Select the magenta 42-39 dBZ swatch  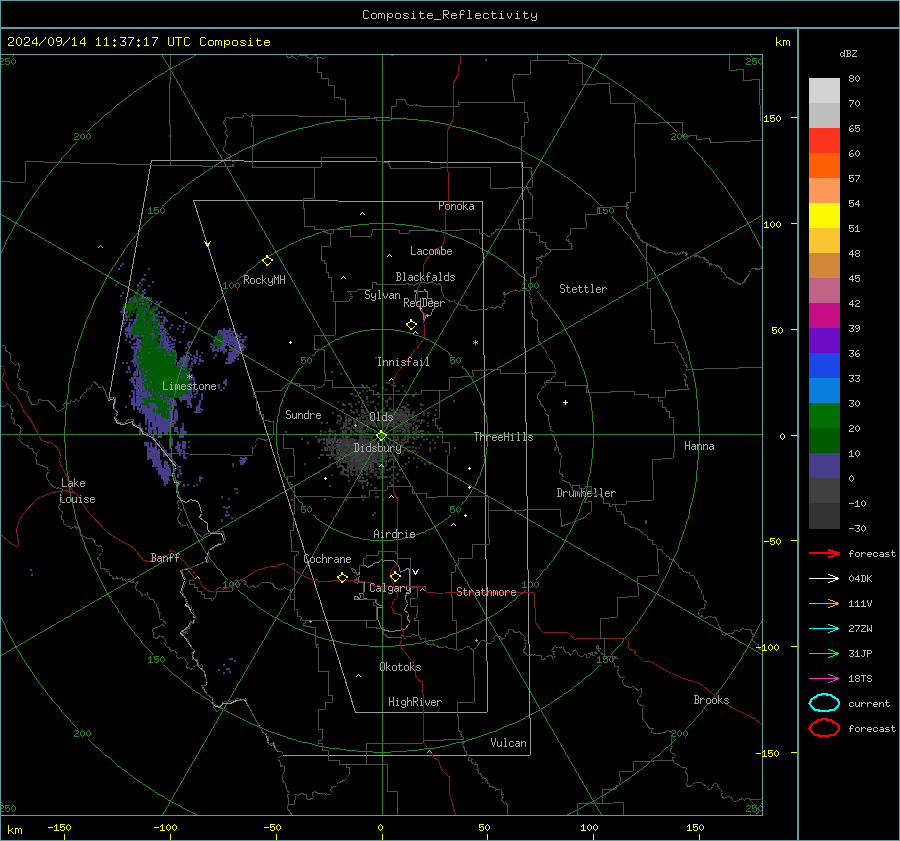824,316
